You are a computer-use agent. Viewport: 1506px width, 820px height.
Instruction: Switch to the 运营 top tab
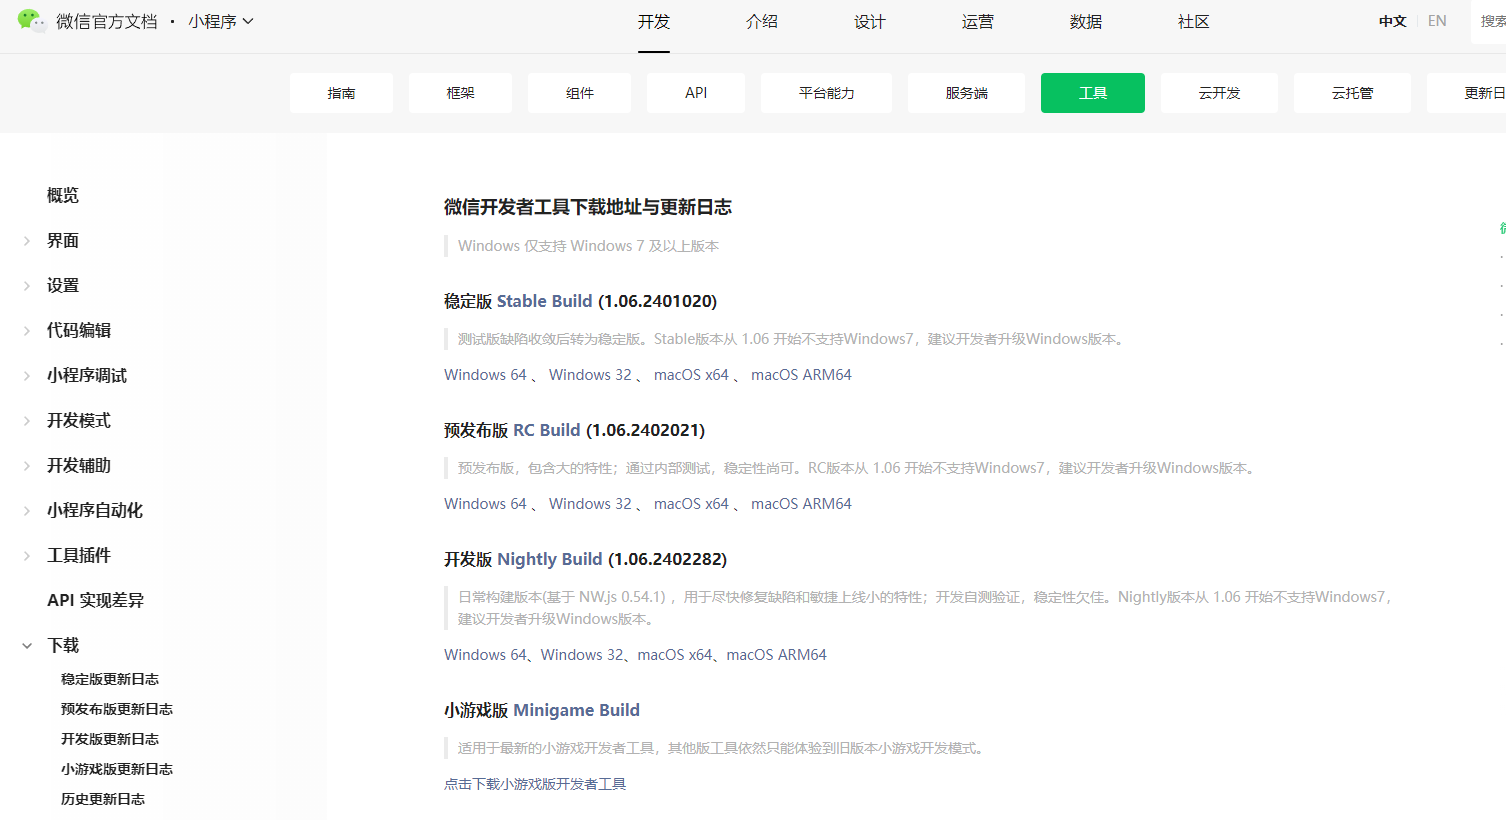tap(978, 22)
